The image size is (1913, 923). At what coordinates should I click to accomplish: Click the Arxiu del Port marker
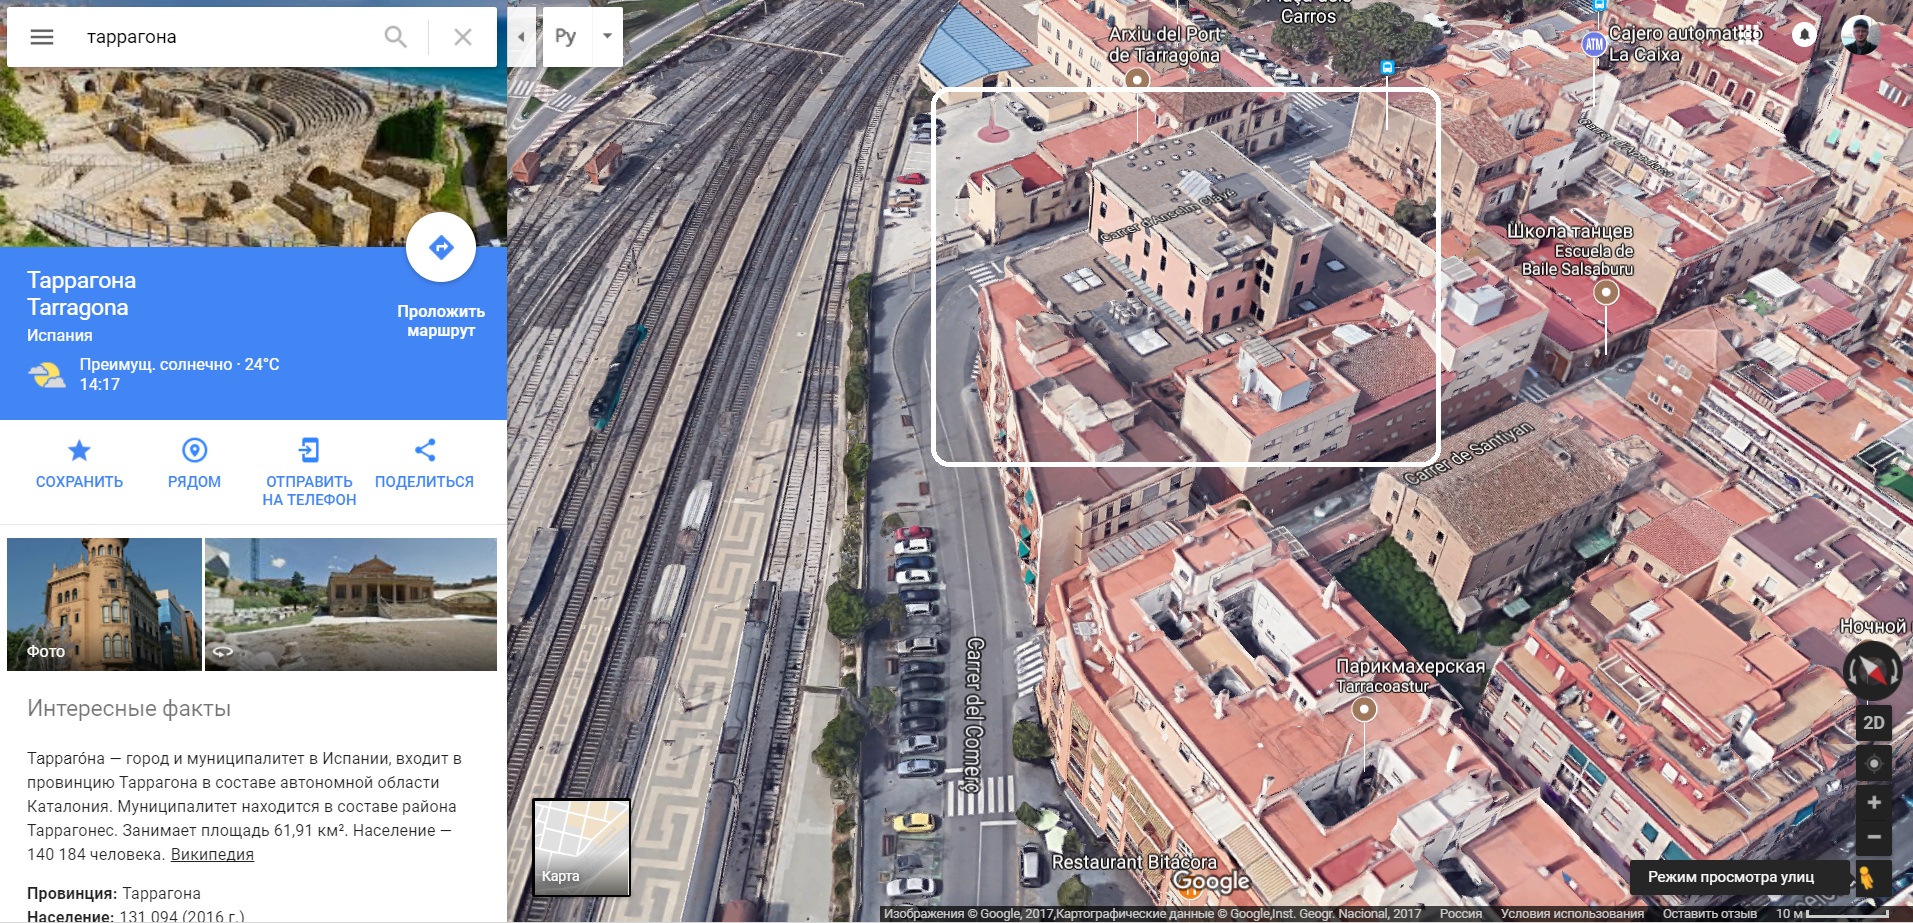point(1136,78)
